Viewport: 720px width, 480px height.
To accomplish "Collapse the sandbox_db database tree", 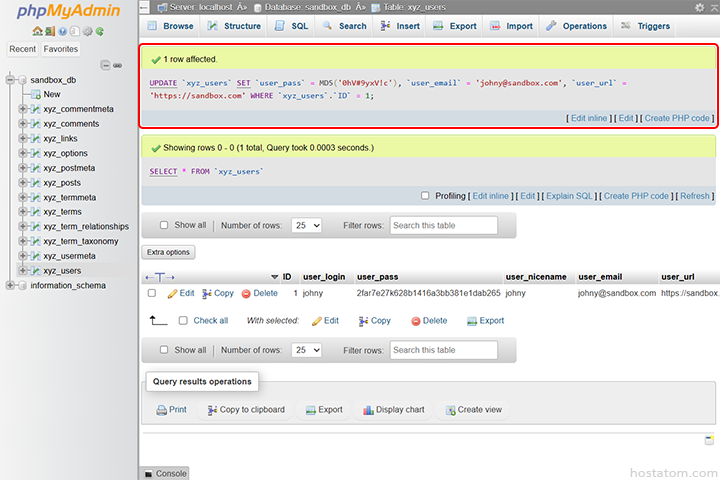I will tap(10, 79).
